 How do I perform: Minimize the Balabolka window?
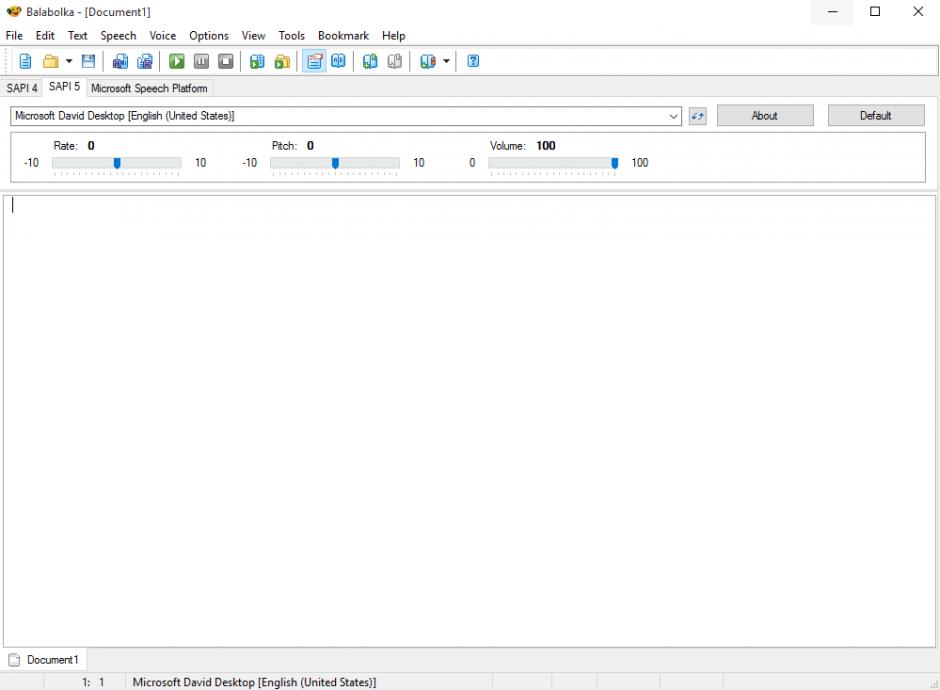(832, 12)
